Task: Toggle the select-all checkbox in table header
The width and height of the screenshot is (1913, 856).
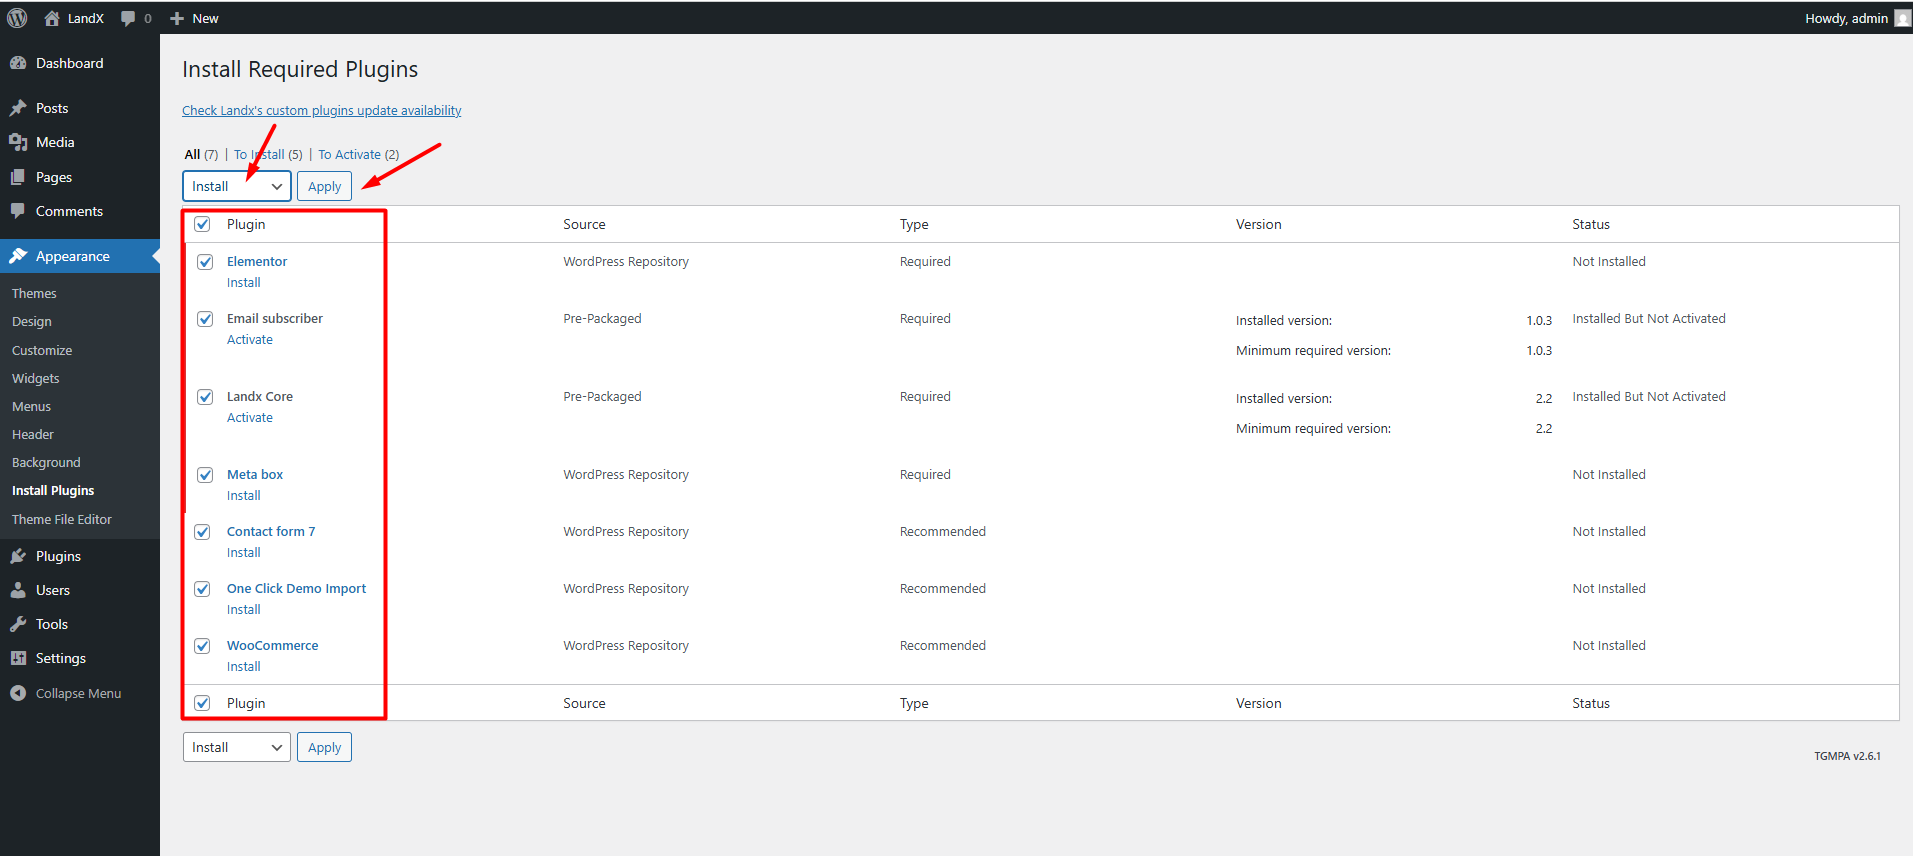Action: (x=202, y=224)
